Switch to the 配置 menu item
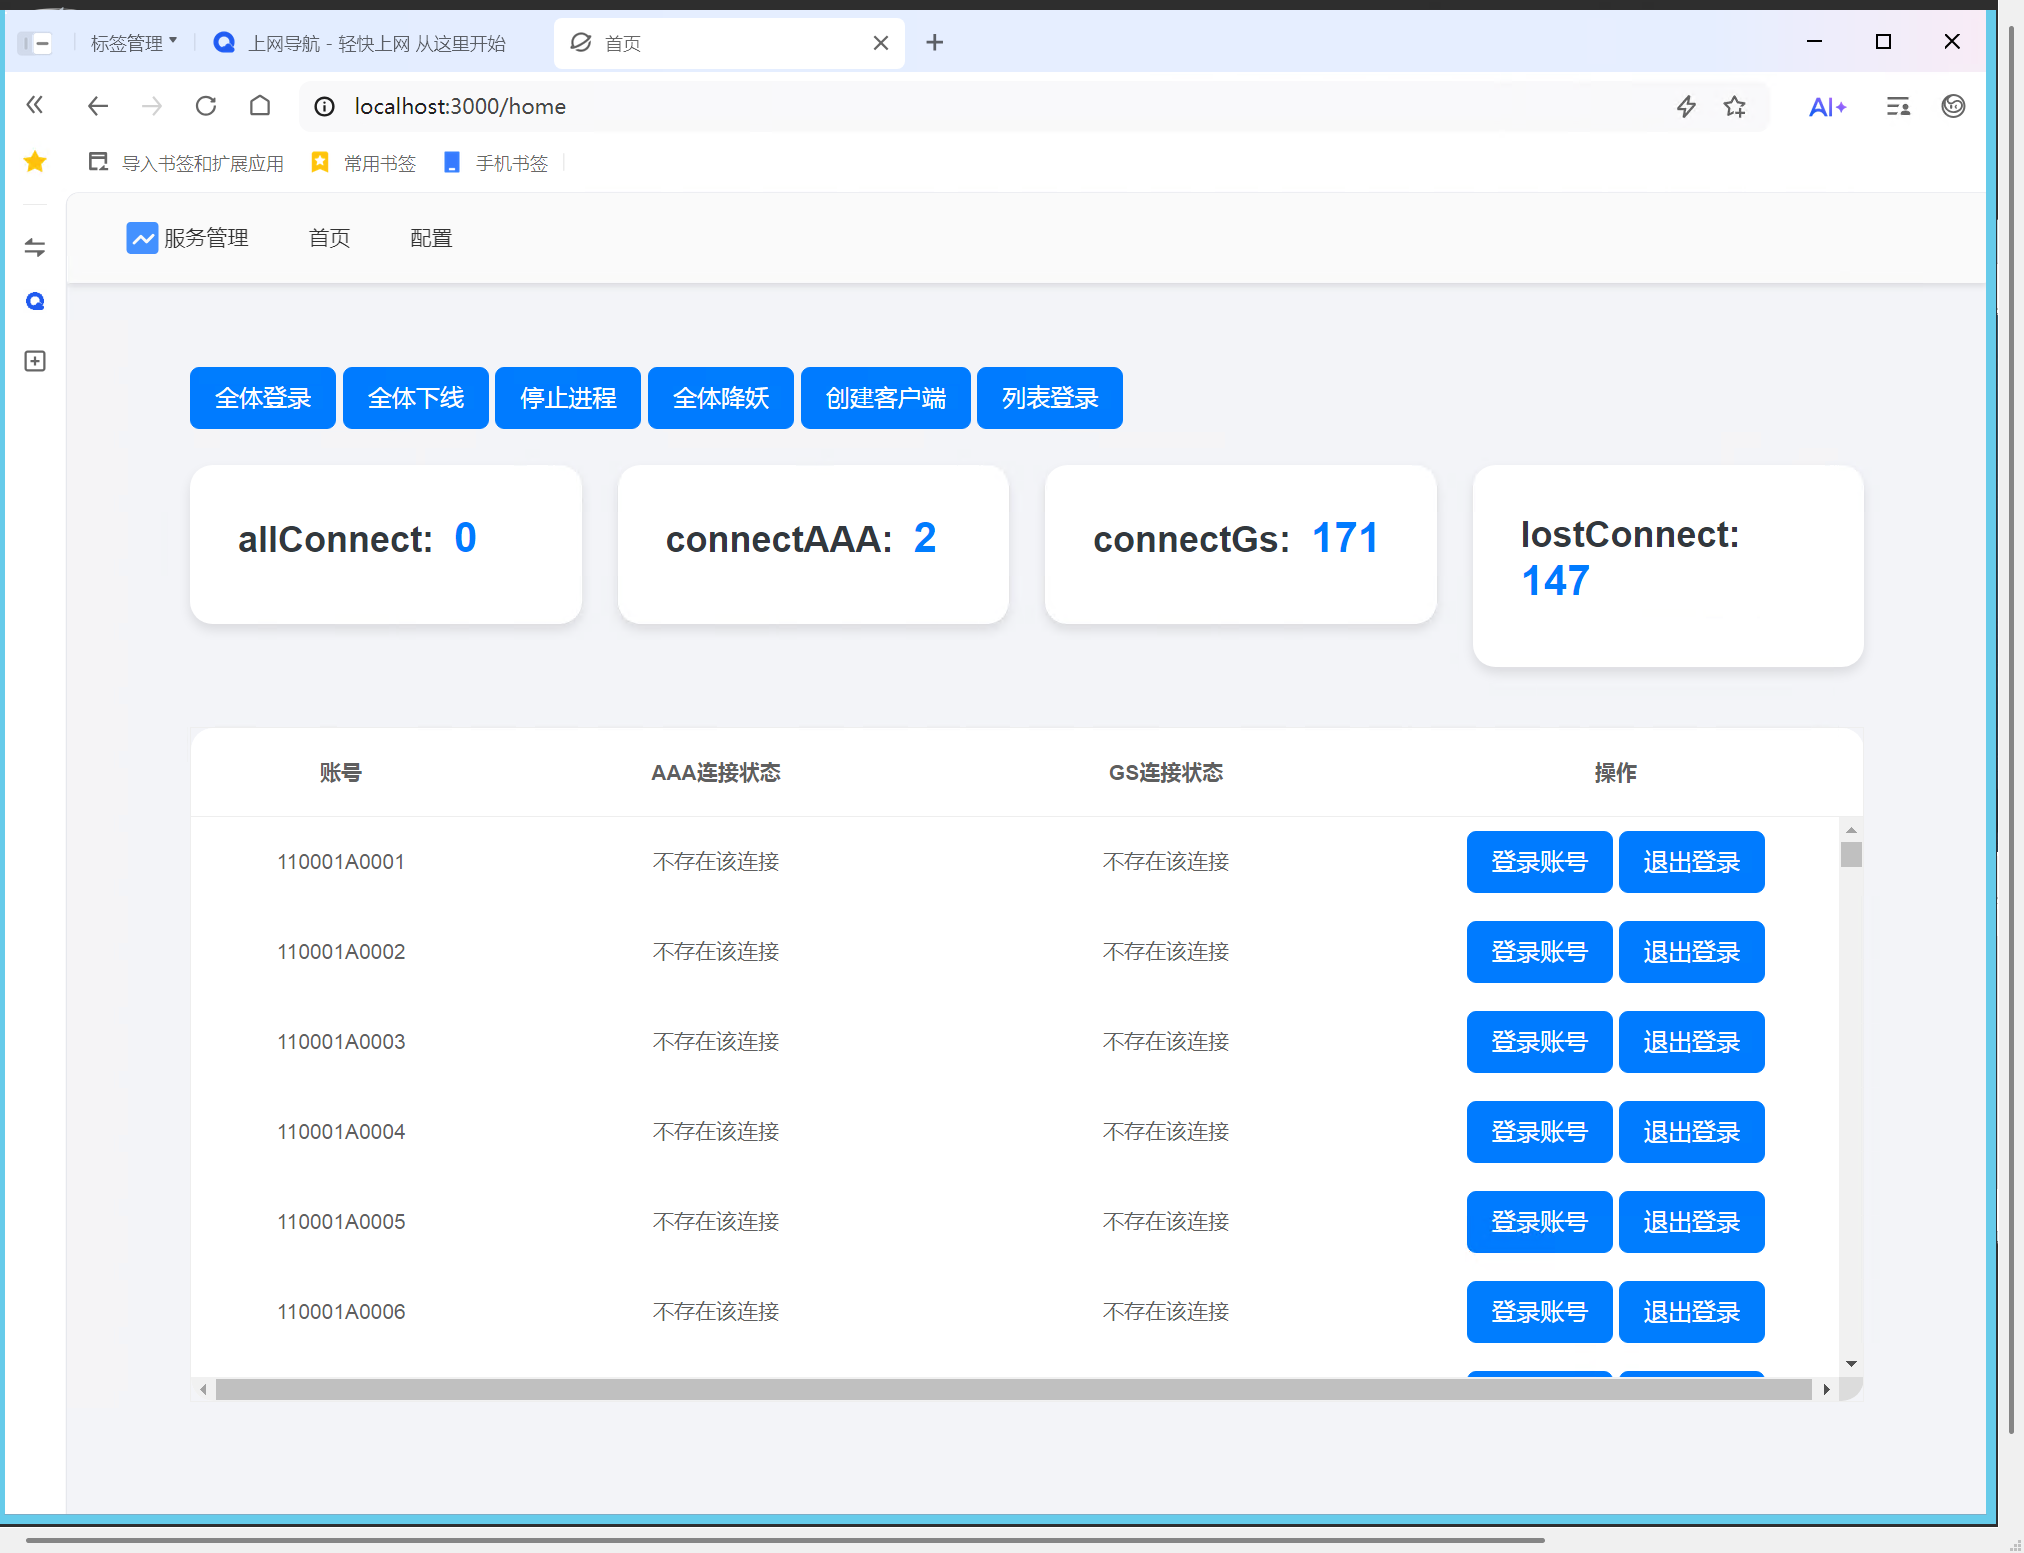 [431, 238]
